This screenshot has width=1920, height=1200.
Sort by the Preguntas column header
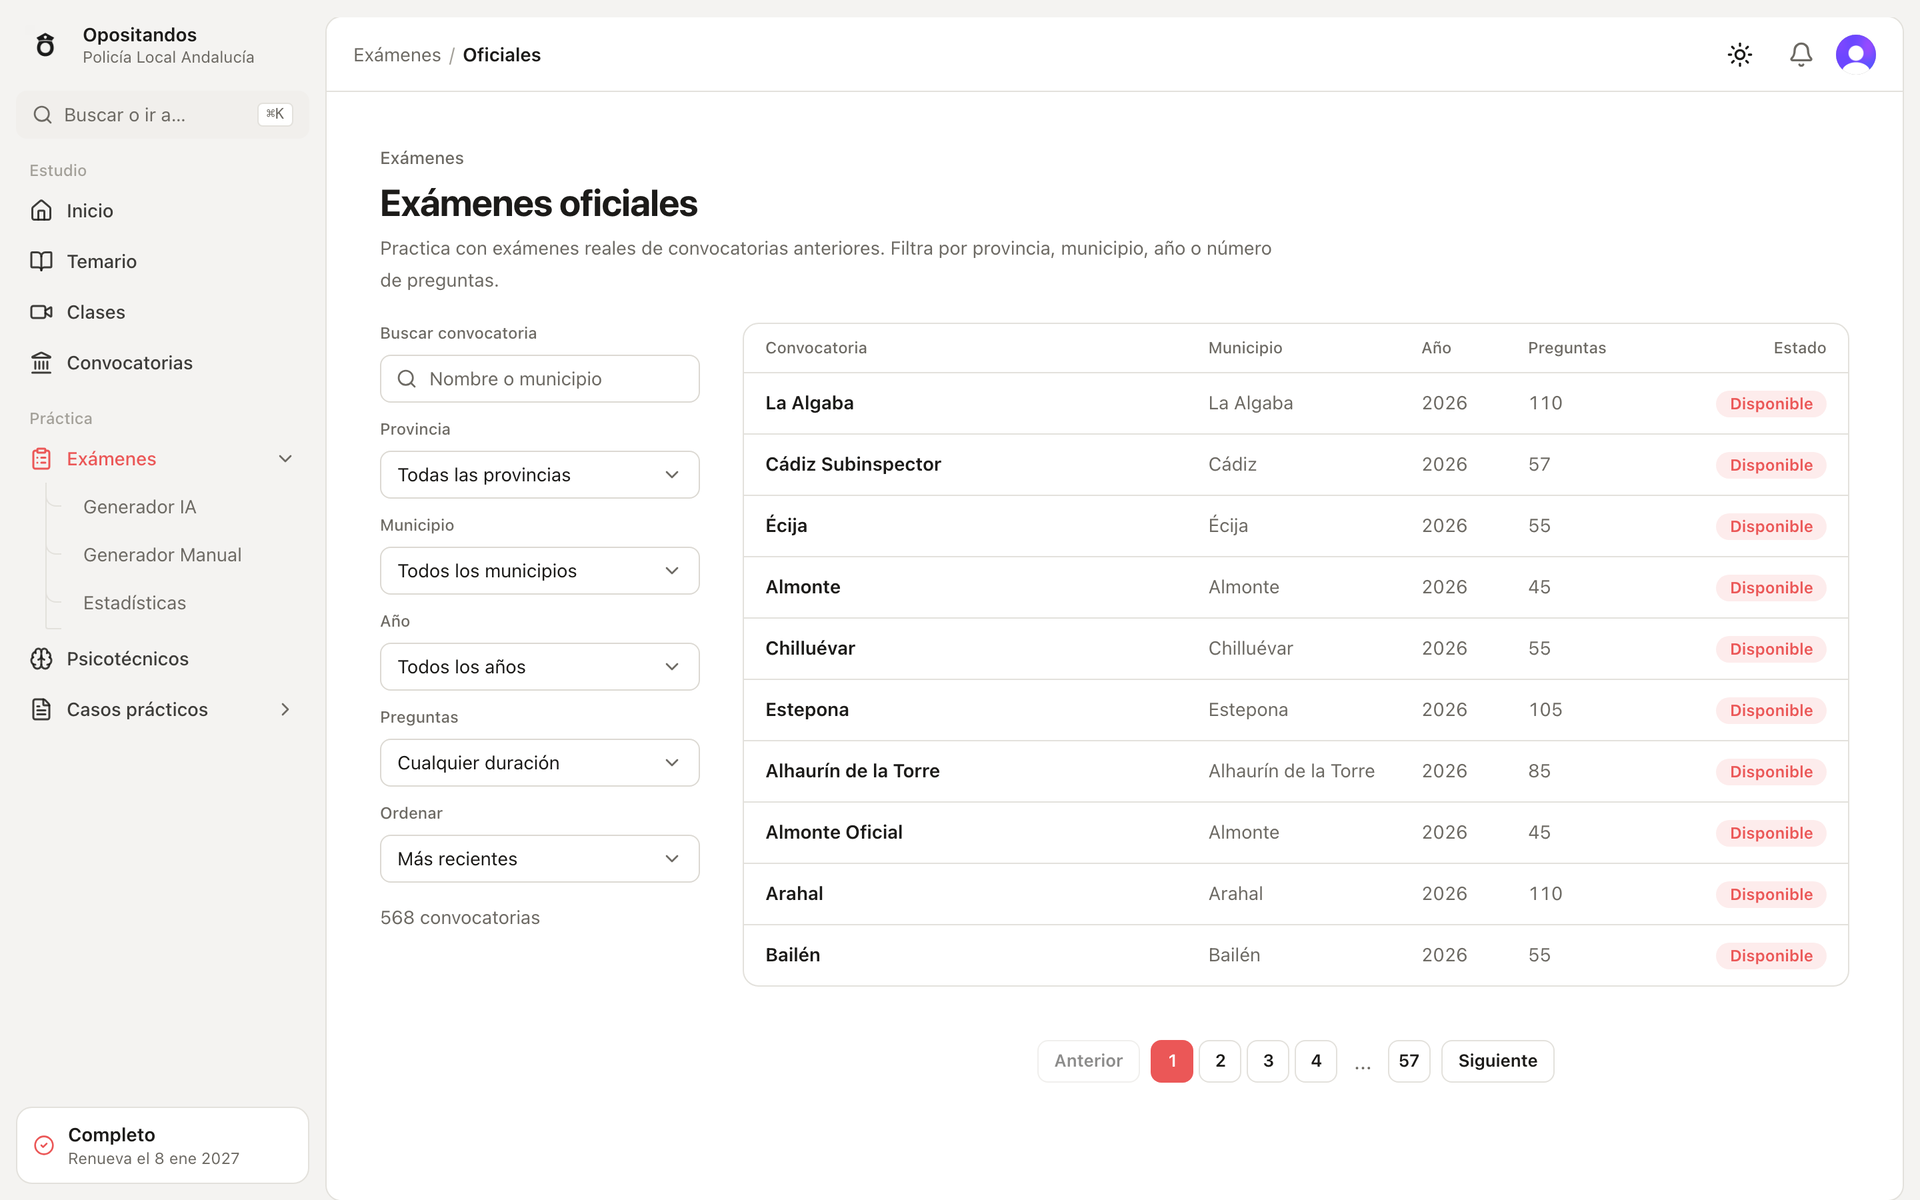pyautogui.click(x=1567, y=348)
